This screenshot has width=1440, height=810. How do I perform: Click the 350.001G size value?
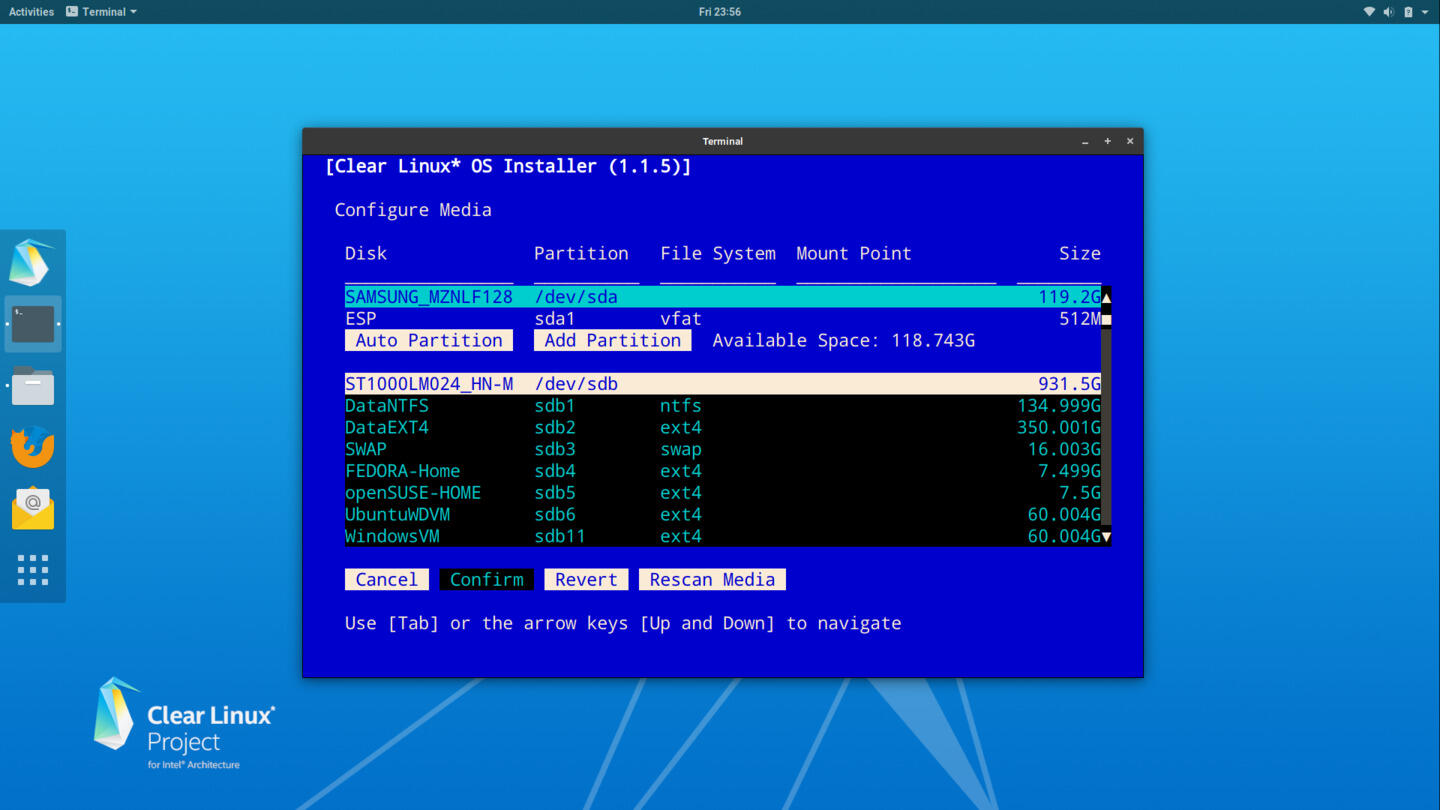(x=1059, y=428)
